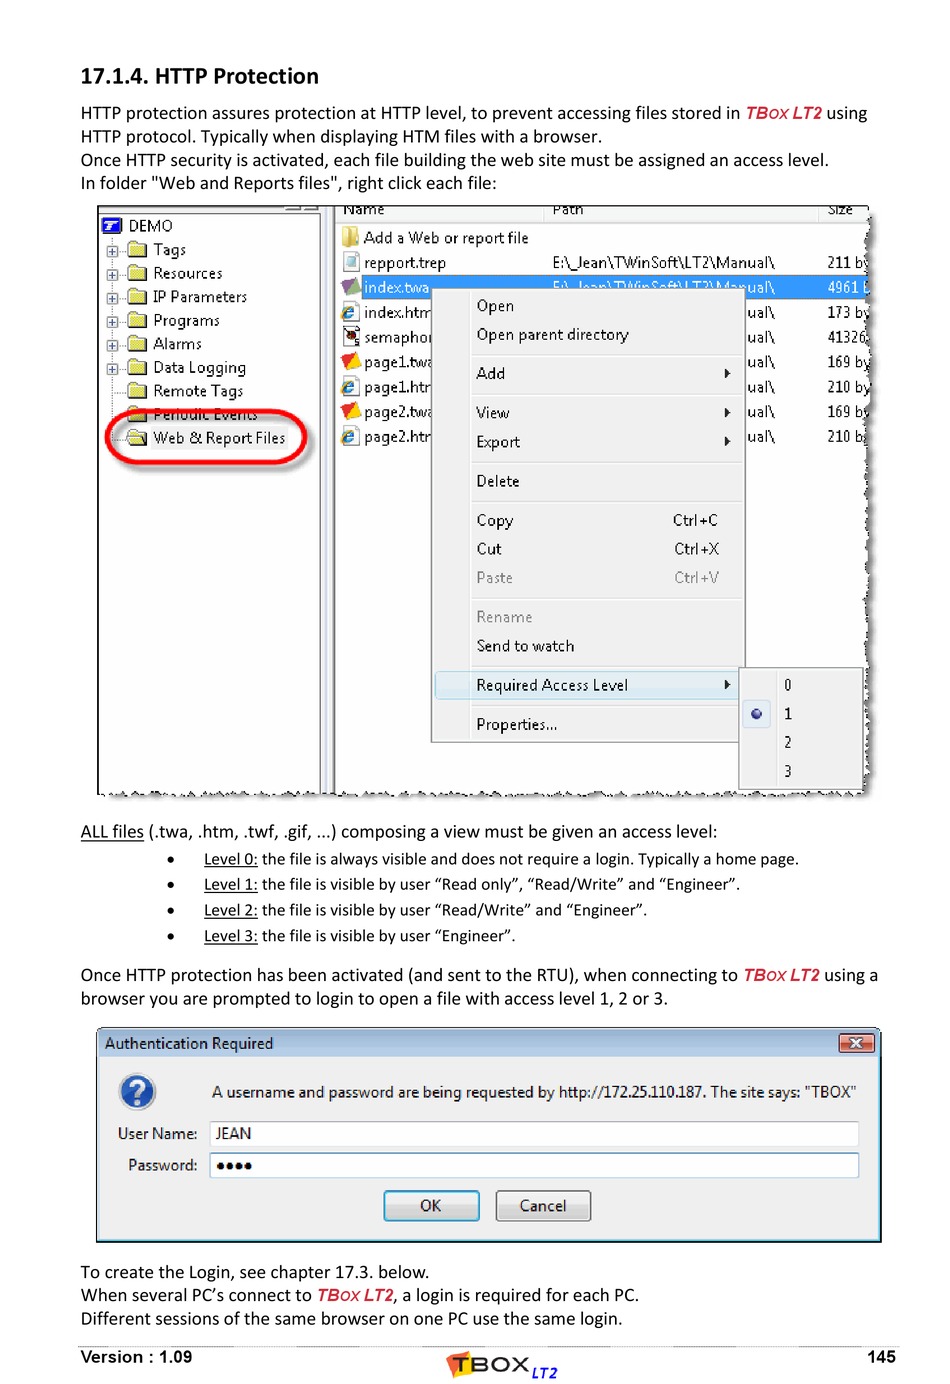Click the TBOX LT2 logo in footer
The height and width of the screenshot is (1384, 950).
502,1365
